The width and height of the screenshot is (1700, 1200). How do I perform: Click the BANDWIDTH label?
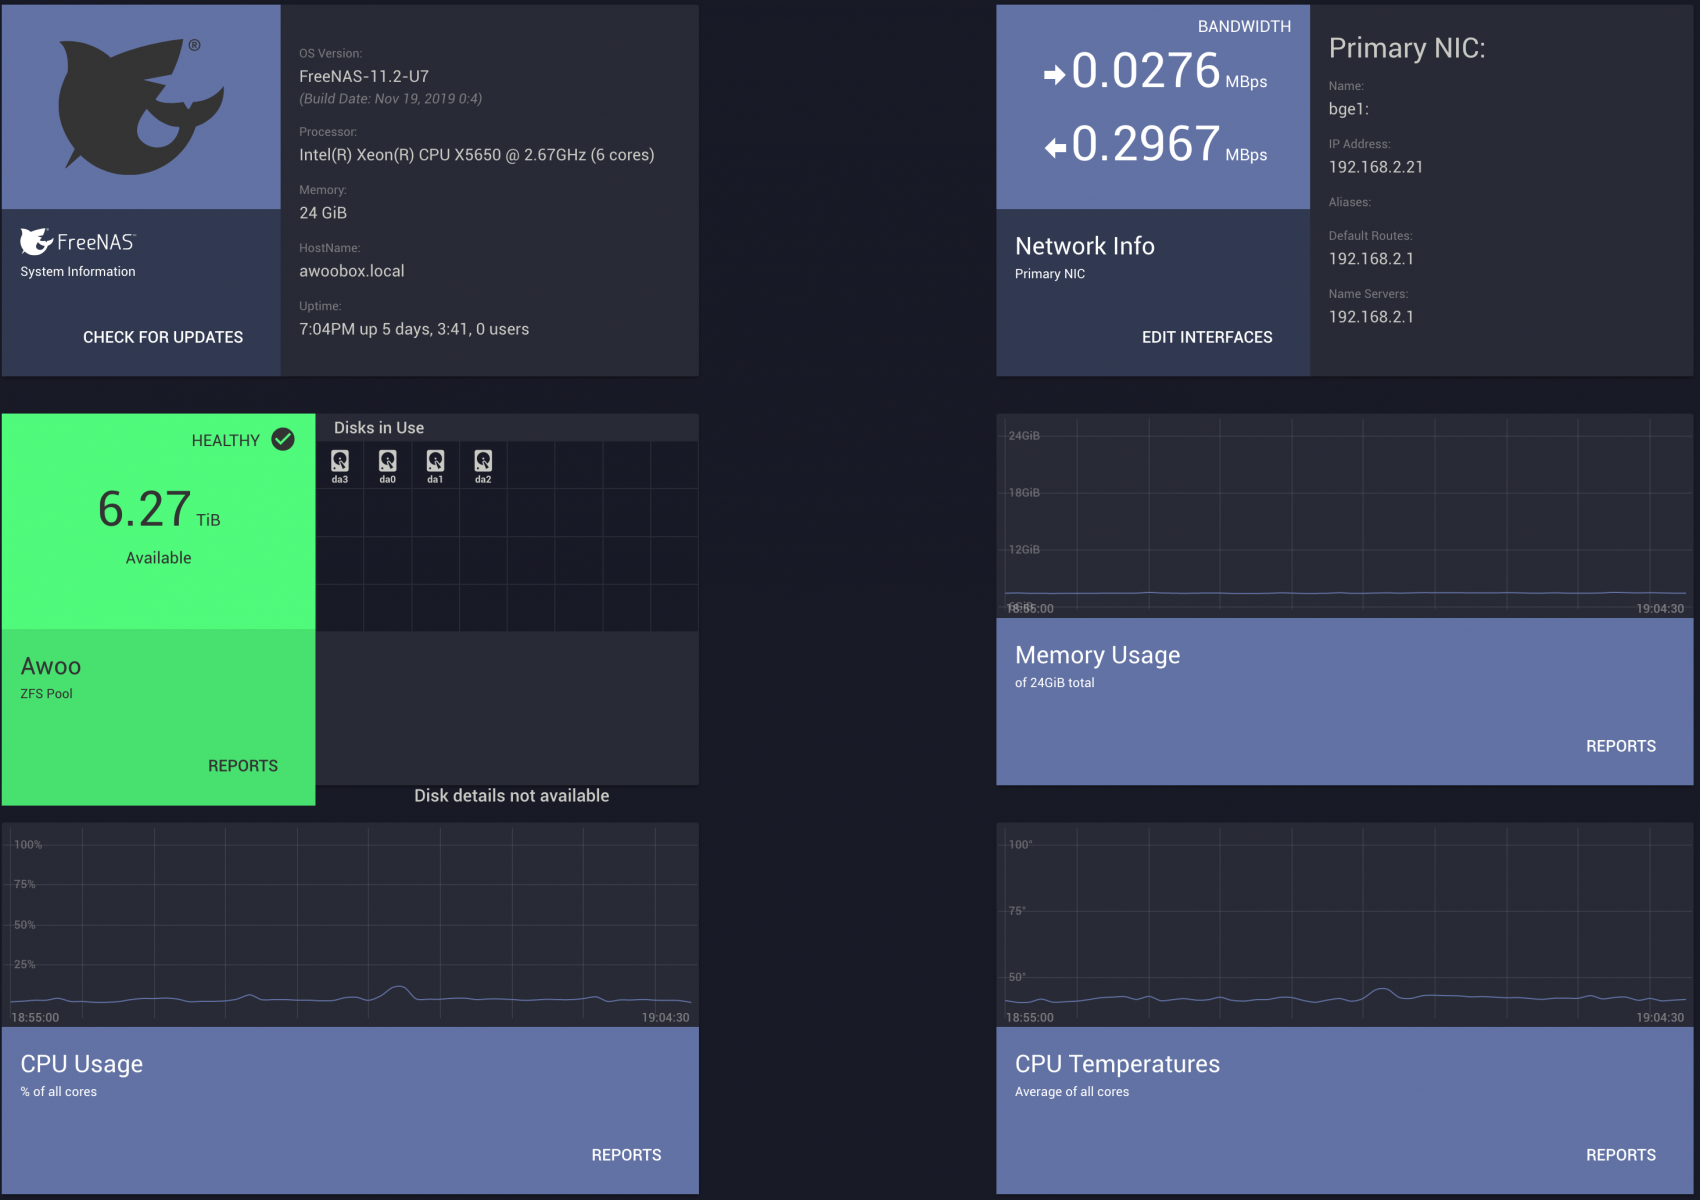tap(1244, 27)
